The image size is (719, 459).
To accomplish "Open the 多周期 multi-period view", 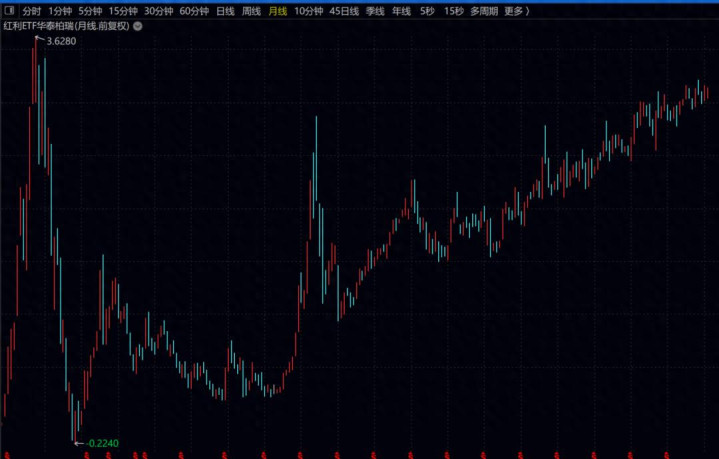I will 482,11.
